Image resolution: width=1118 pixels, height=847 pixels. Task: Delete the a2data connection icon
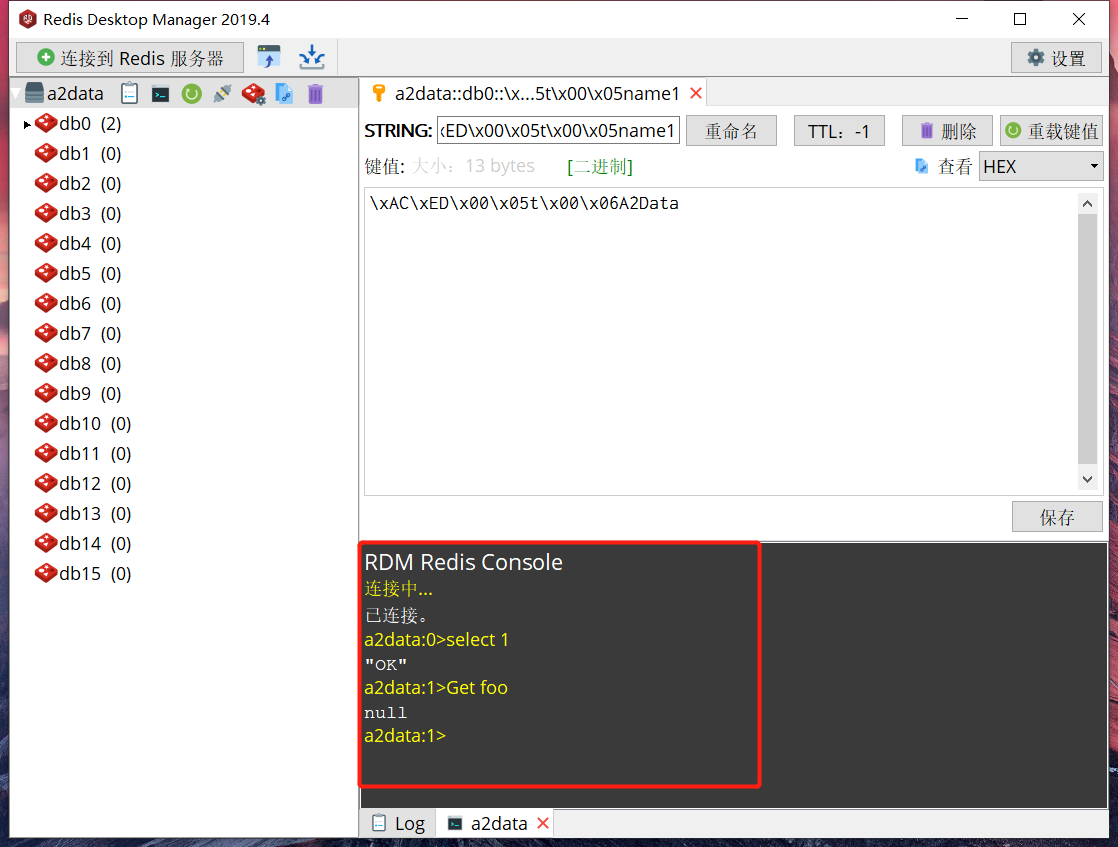pos(315,94)
